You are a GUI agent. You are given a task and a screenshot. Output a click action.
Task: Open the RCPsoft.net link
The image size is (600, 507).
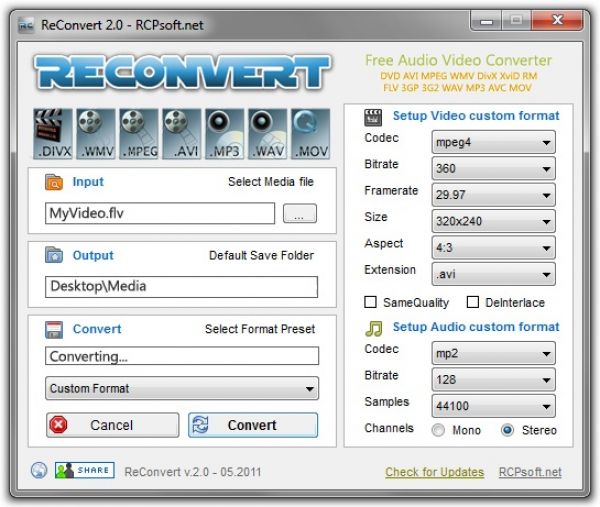coord(530,472)
